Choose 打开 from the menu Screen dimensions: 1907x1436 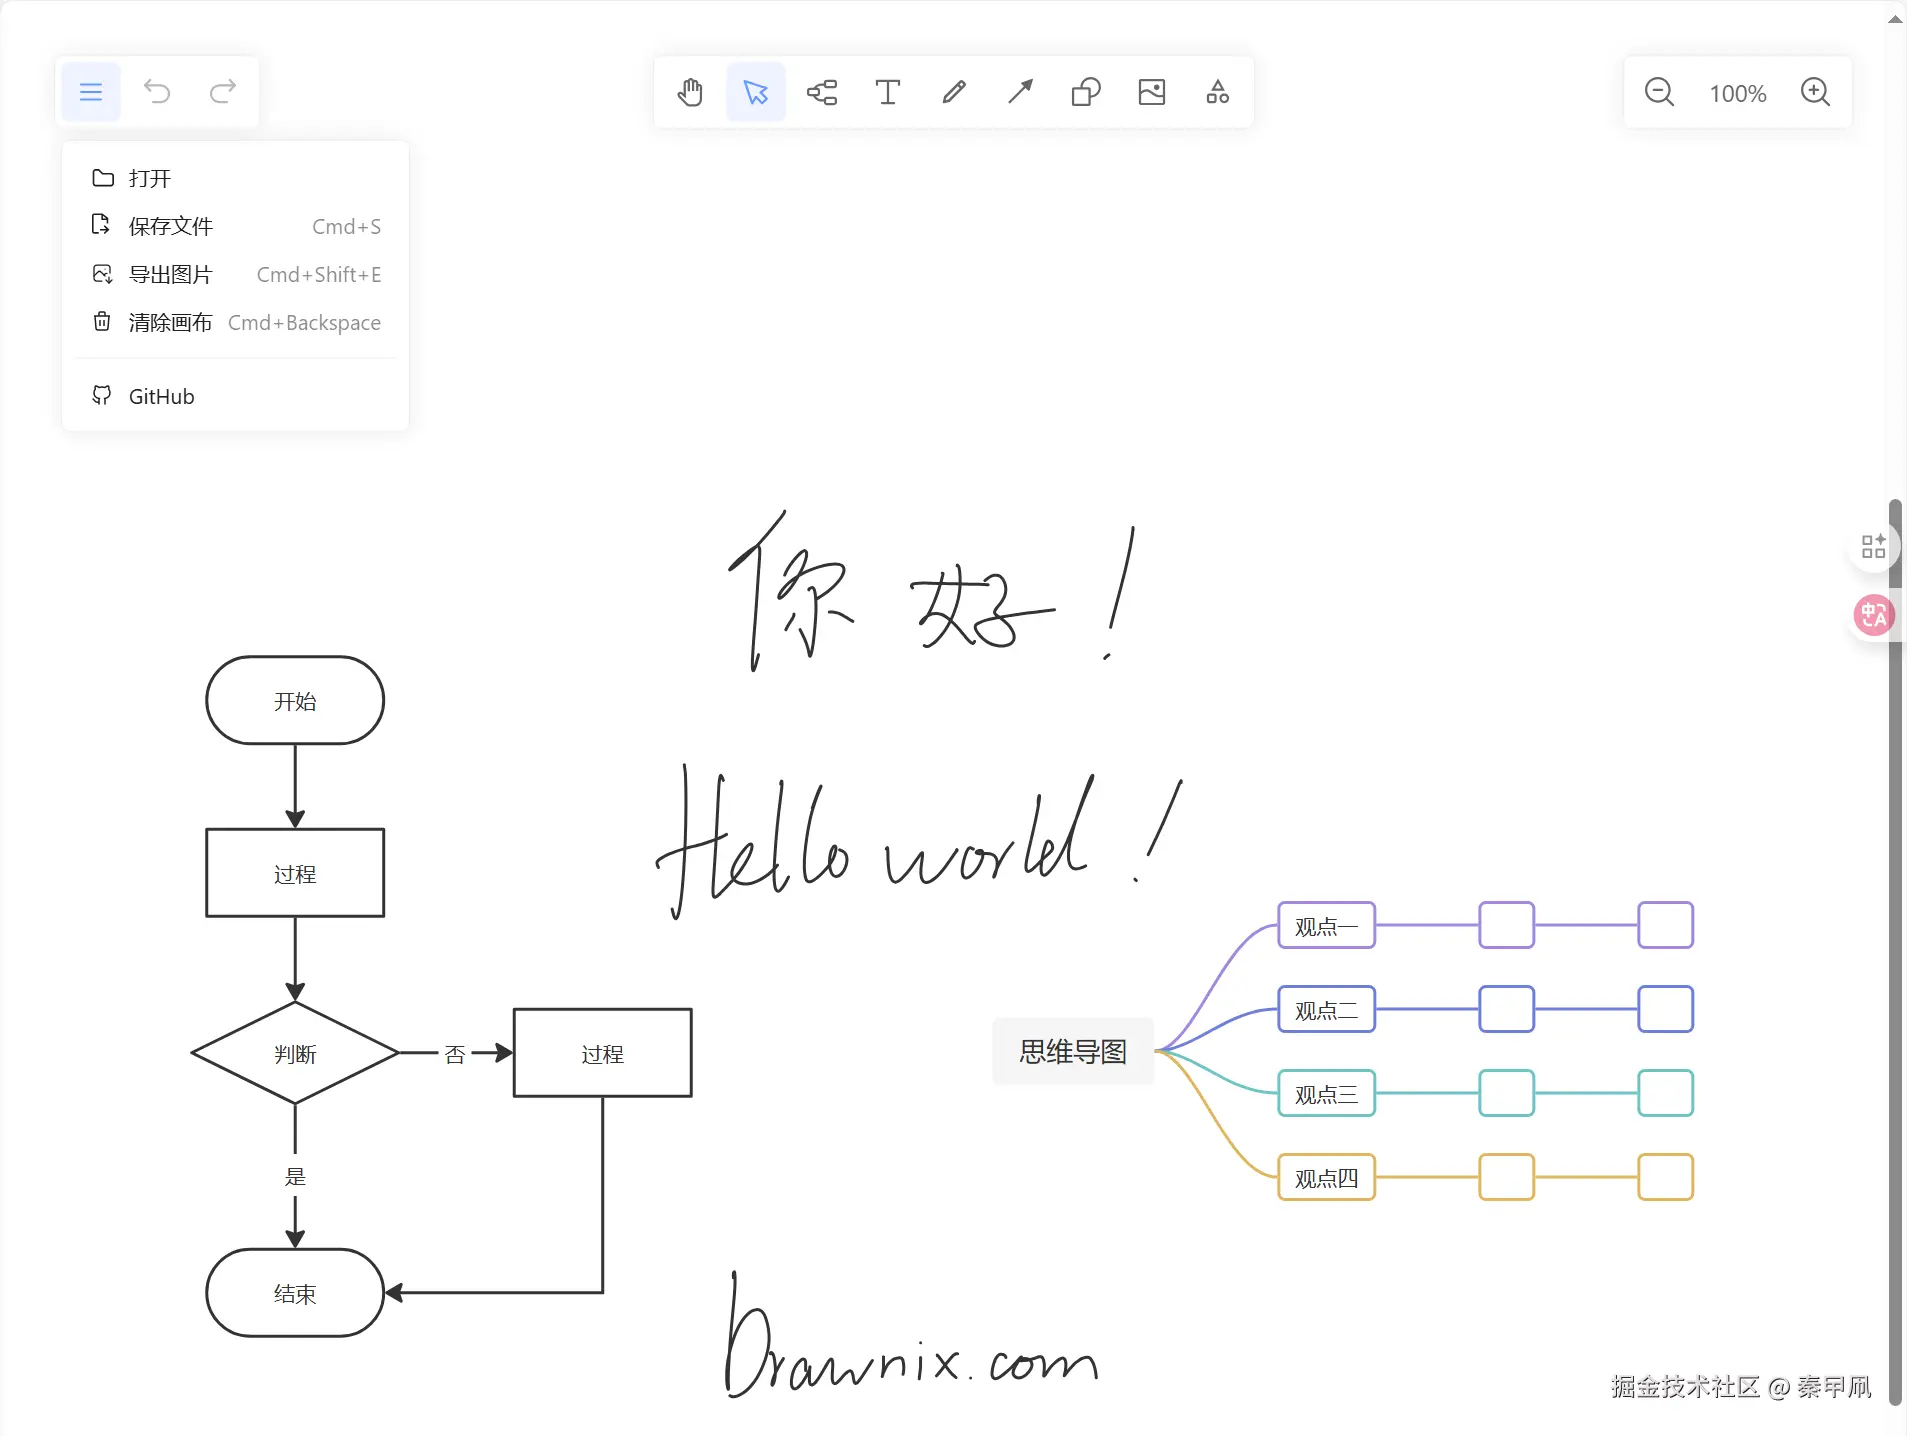(x=235, y=178)
